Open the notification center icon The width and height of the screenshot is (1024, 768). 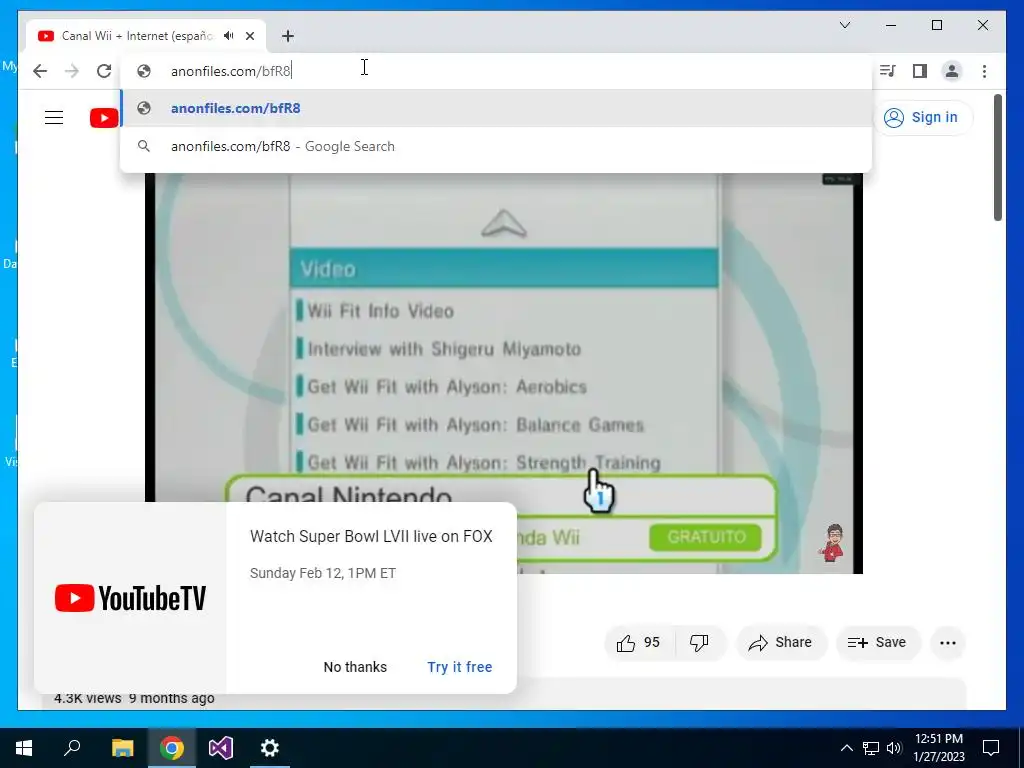click(x=991, y=748)
